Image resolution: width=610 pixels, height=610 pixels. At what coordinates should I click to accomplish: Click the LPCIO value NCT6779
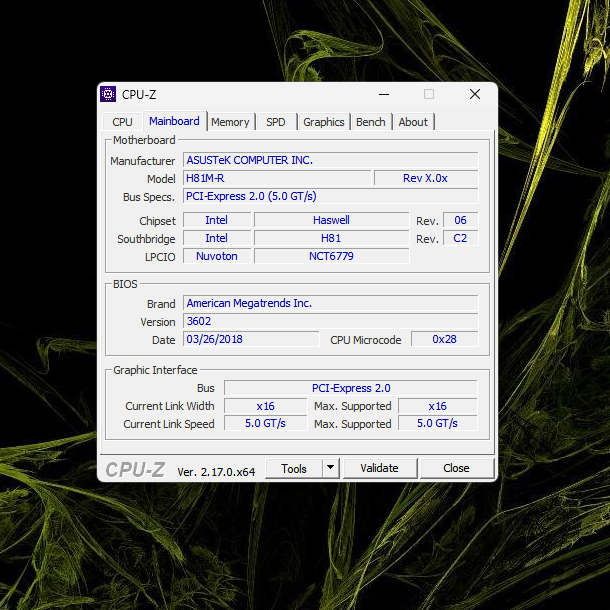tap(331, 256)
